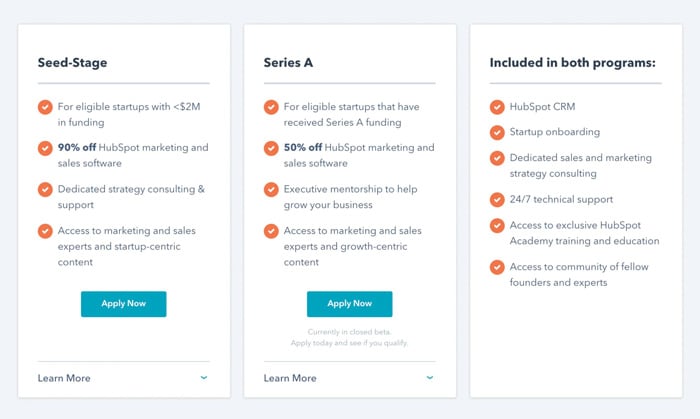Expand Seed-Stage Learn More chevron
This screenshot has width=700, height=419.
tap(204, 378)
